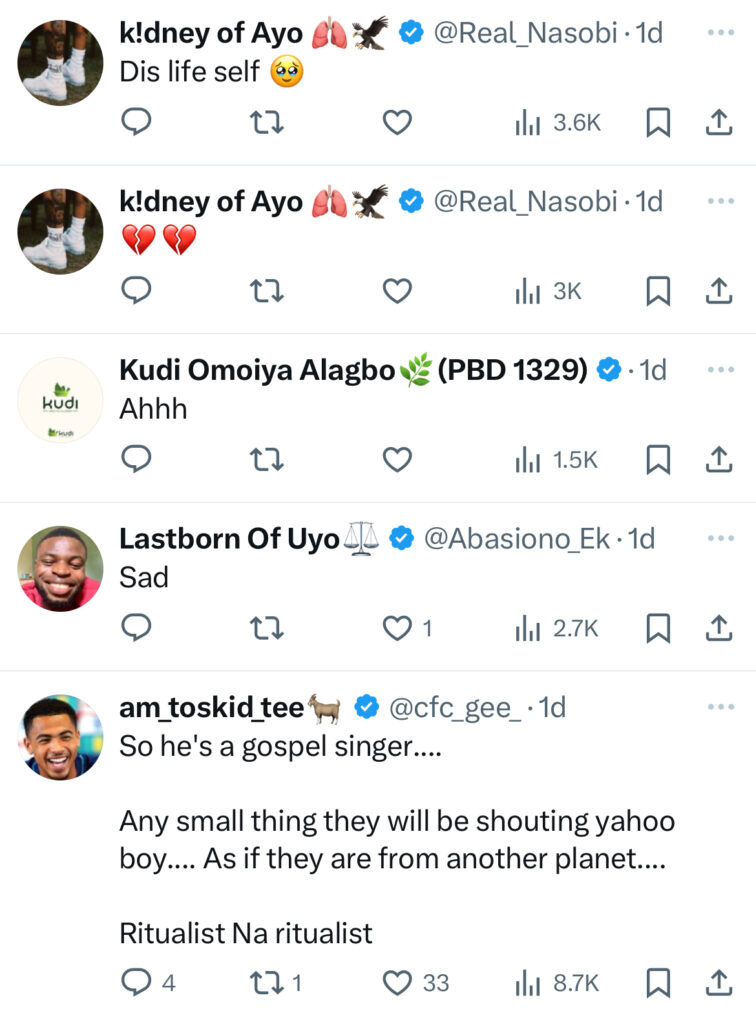Screen dimensions: 756x1024
Task: Reply to the 'Dis life self' tweet
Action: (135, 122)
